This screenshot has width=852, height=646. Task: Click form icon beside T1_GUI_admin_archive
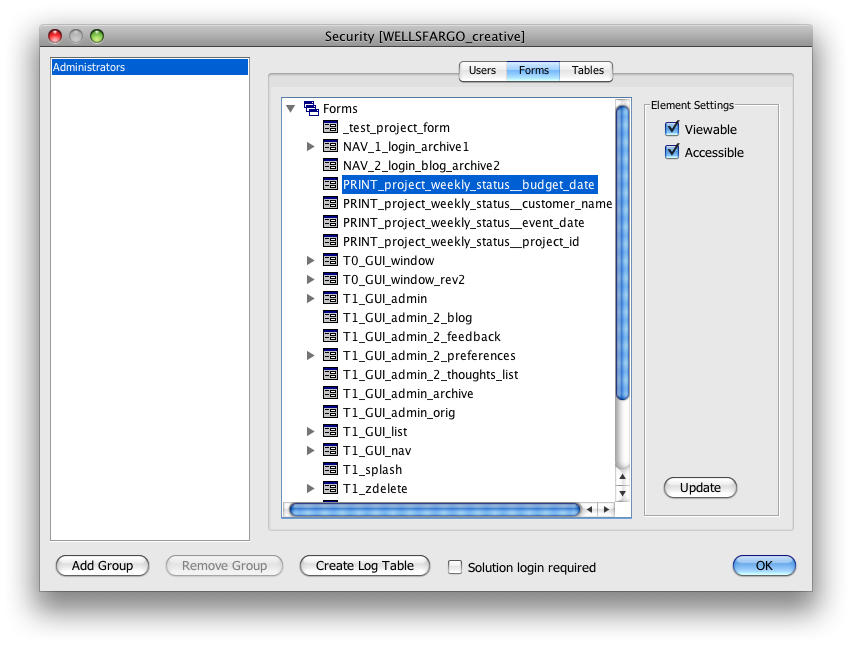330,393
